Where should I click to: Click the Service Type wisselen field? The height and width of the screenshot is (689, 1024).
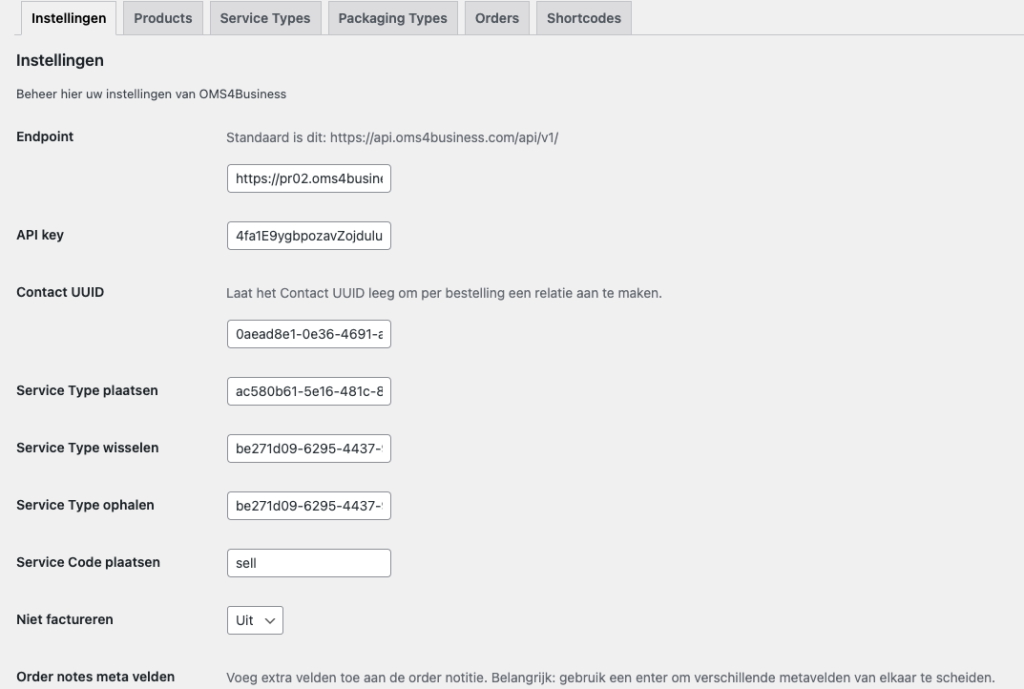click(x=309, y=449)
